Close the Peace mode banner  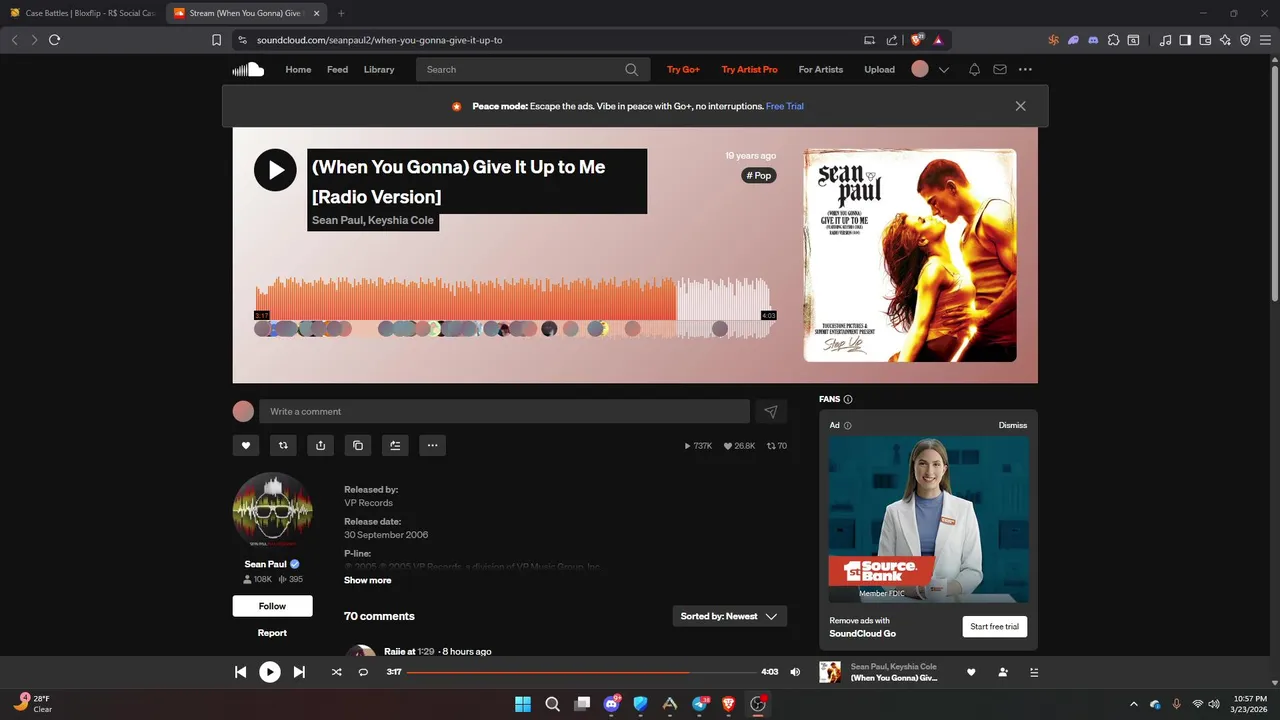tap(1020, 106)
